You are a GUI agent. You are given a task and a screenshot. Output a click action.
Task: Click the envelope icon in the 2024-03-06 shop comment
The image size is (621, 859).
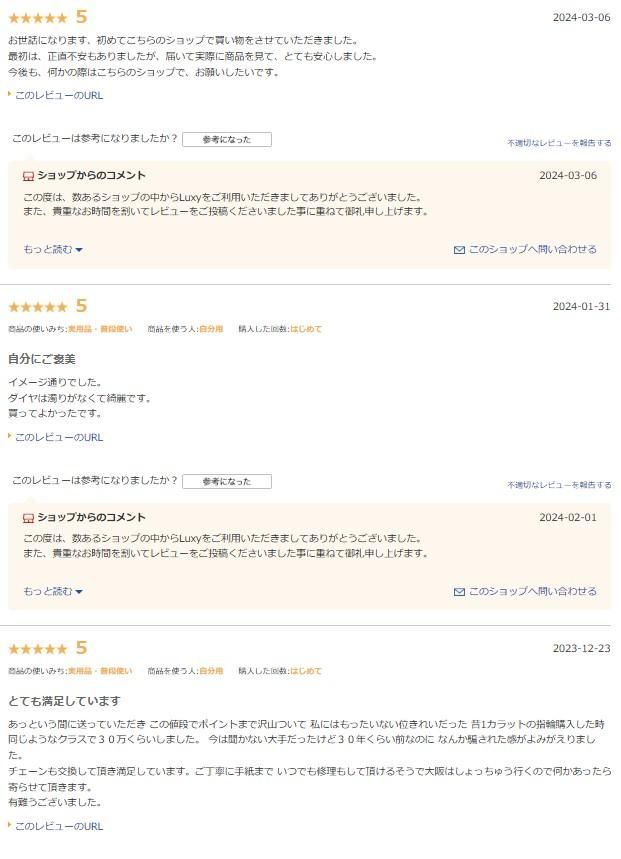pyautogui.click(x=459, y=250)
